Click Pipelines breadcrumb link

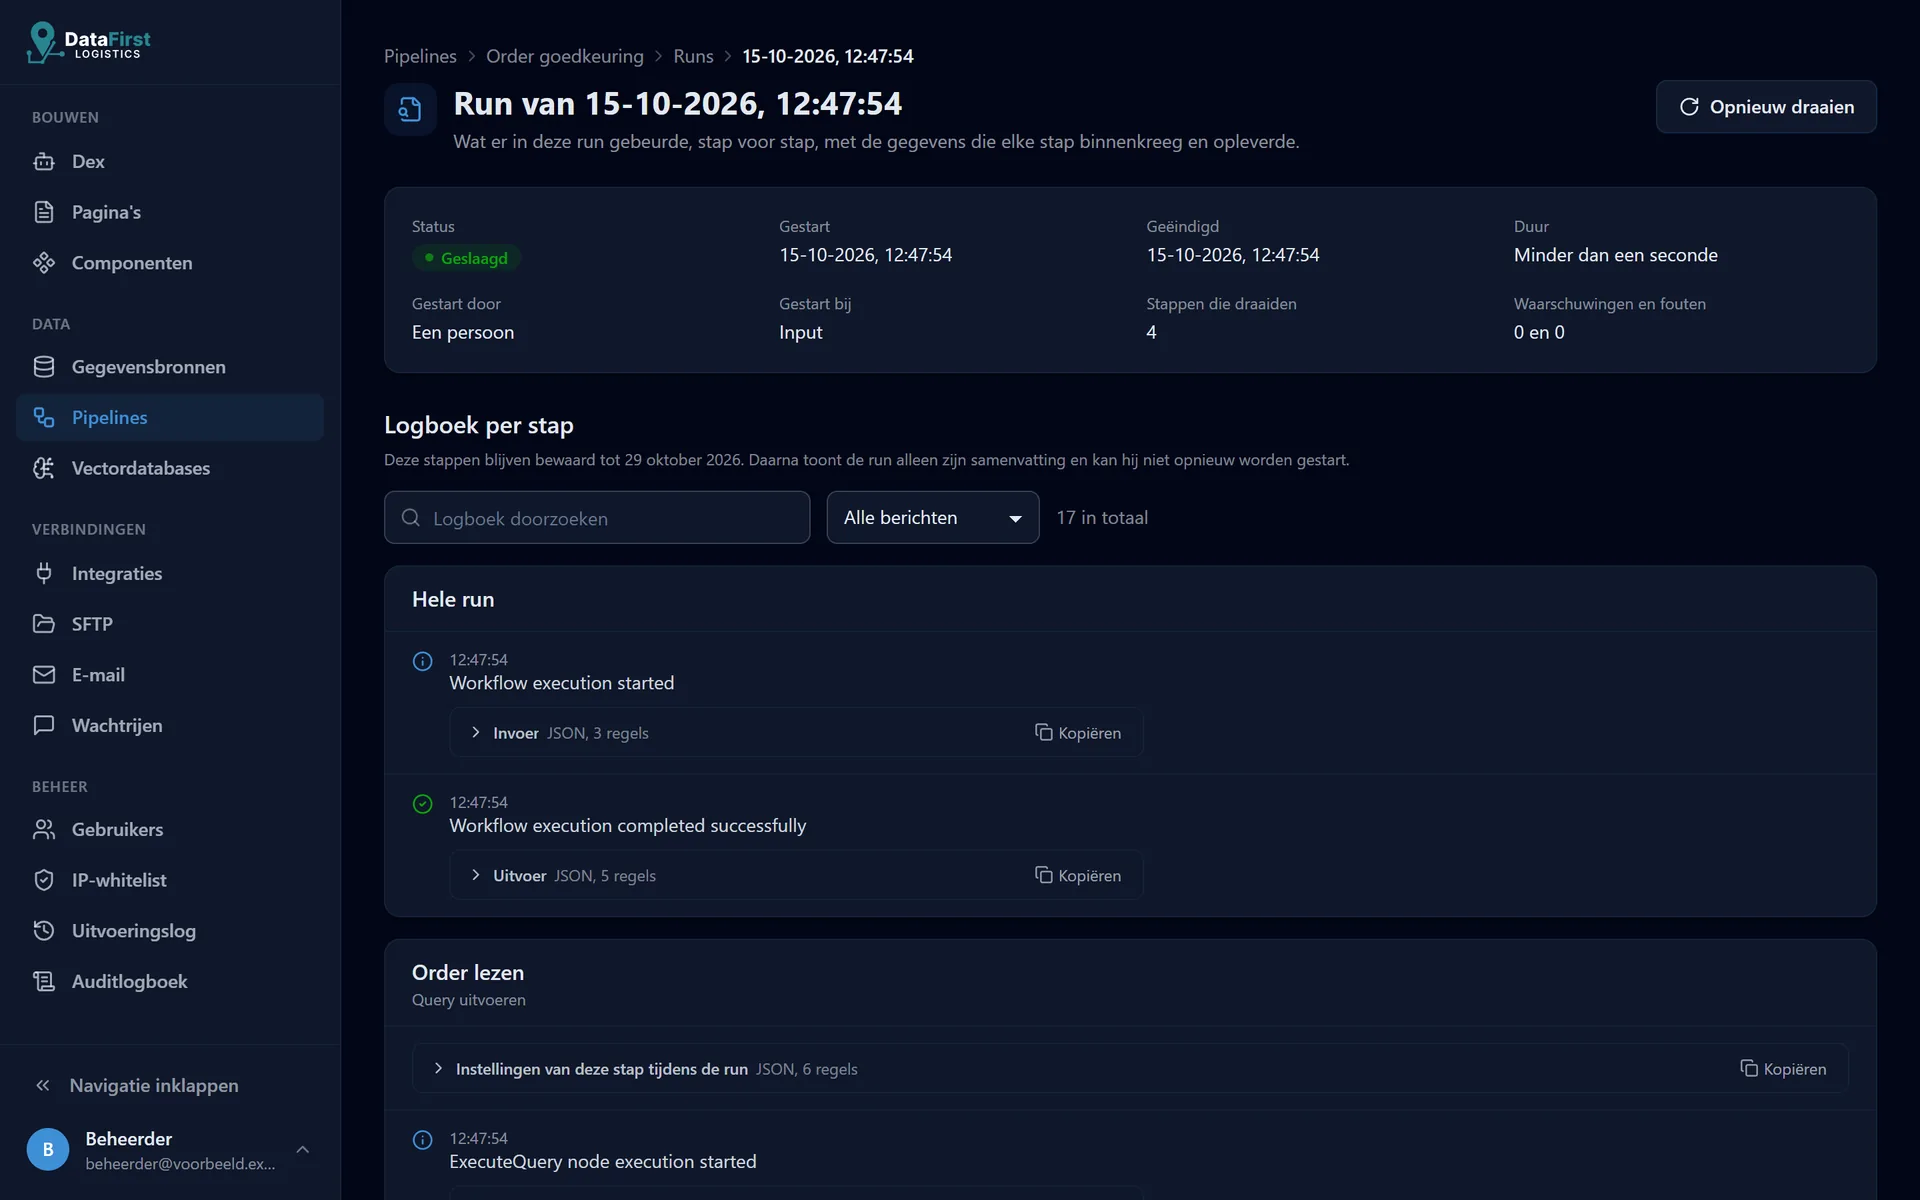tap(420, 56)
